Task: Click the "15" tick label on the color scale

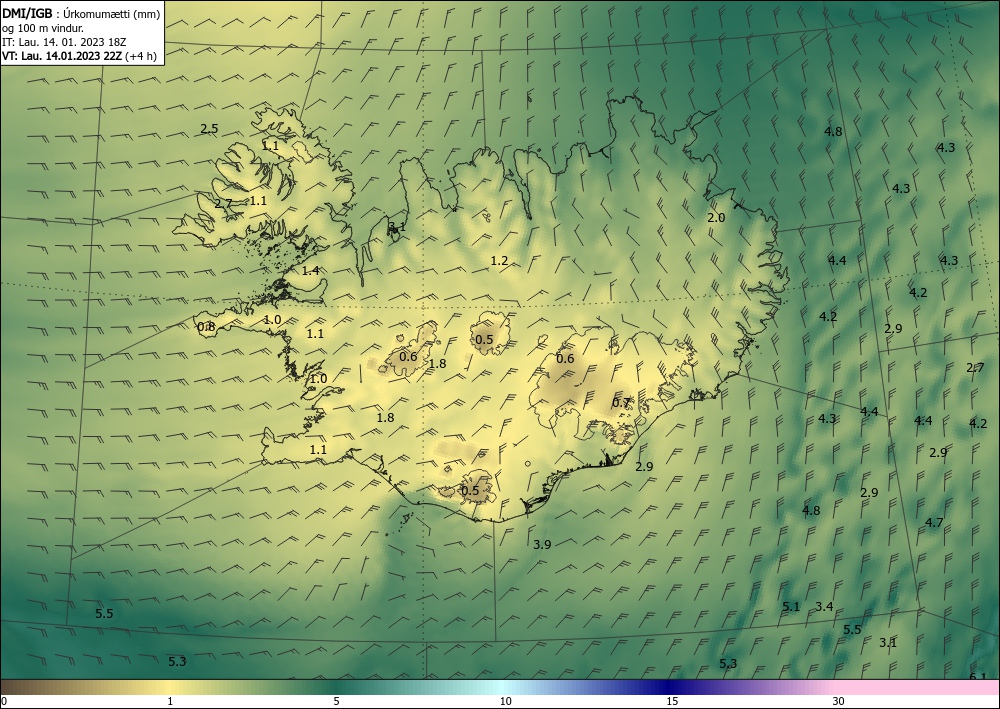Action: click(x=672, y=701)
